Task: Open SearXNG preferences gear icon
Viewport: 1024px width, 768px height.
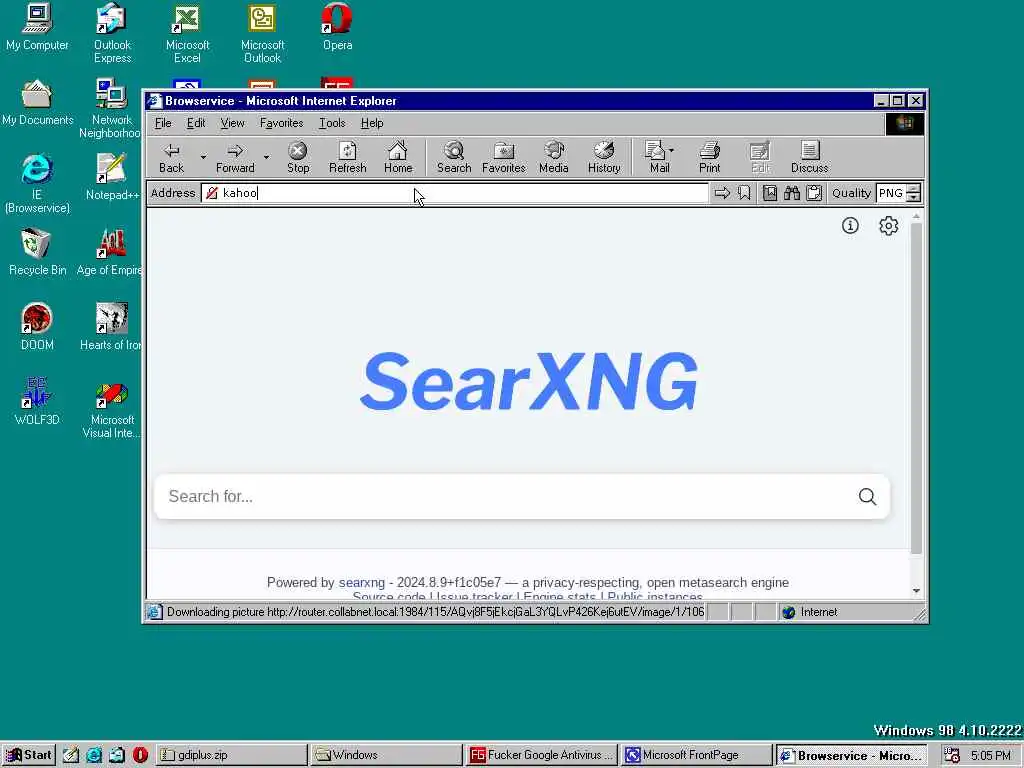Action: 888,226
